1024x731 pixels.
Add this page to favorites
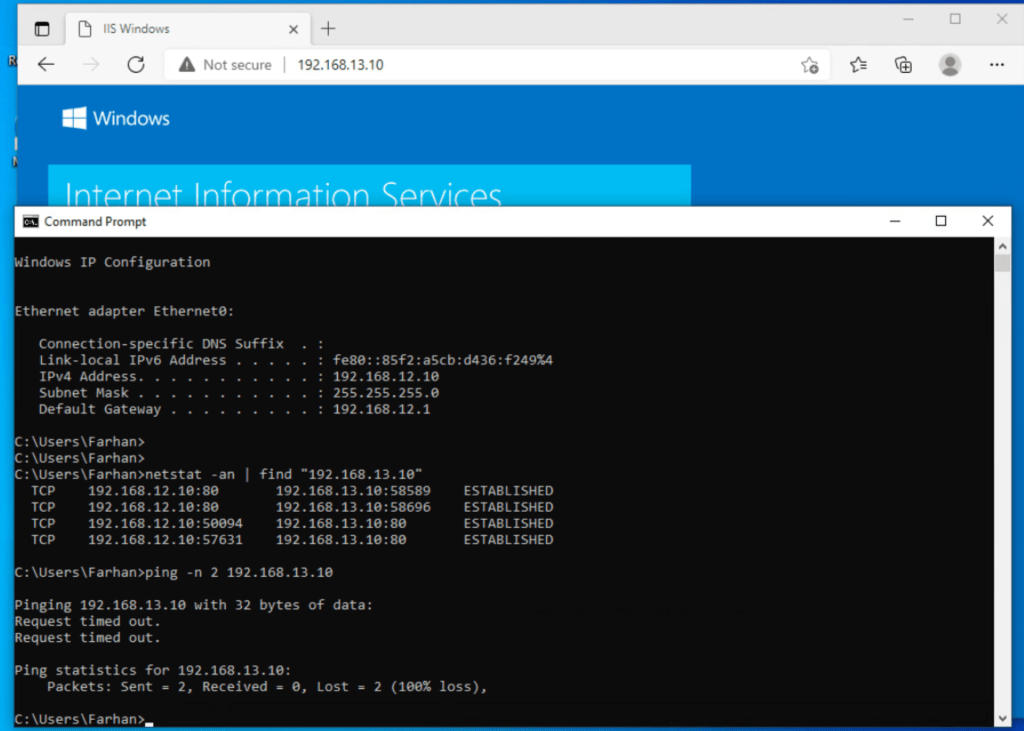click(810, 65)
